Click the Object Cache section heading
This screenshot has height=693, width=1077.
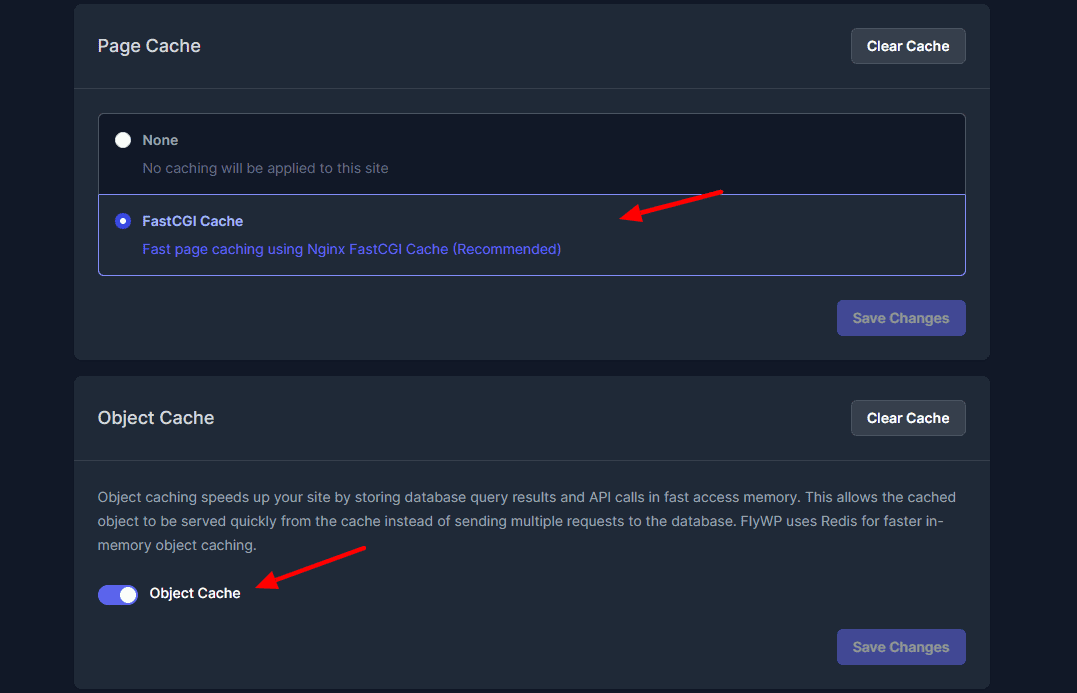[x=156, y=418]
